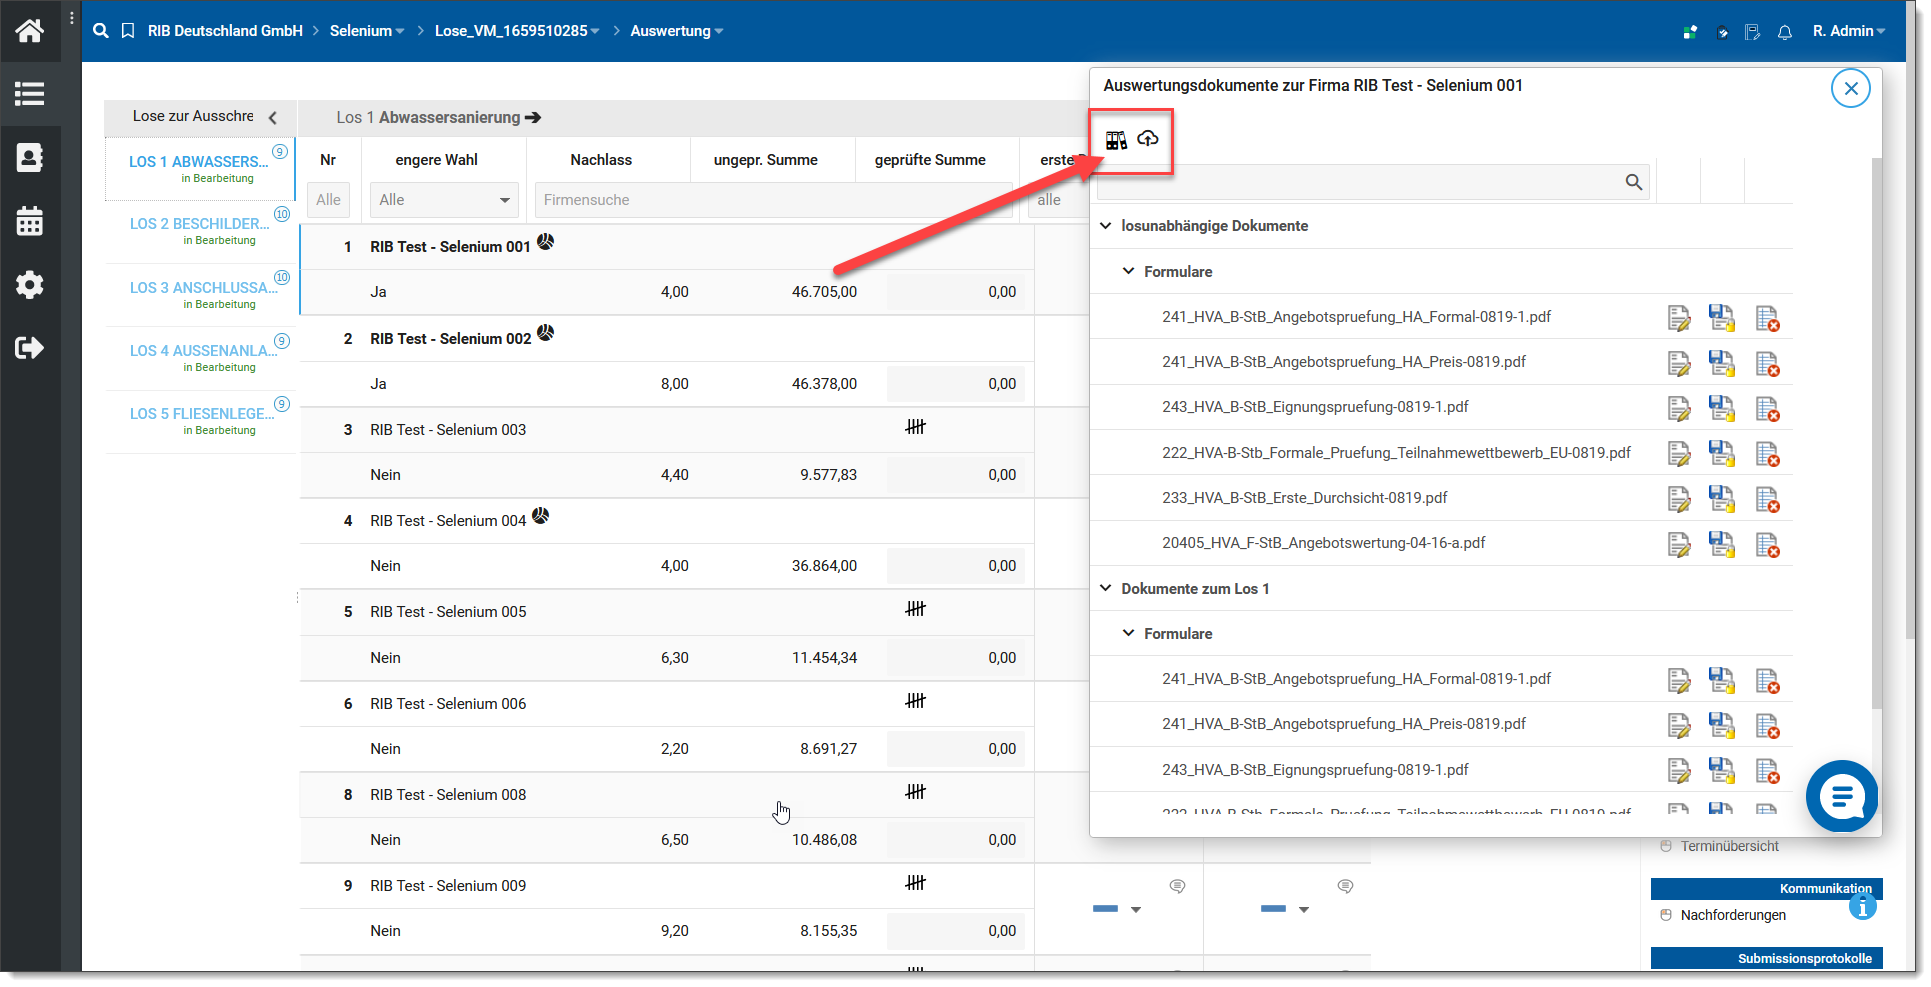Click ungepr. Summe column header
Image resolution: width=1931 pixels, height=987 pixels.
(x=766, y=160)
